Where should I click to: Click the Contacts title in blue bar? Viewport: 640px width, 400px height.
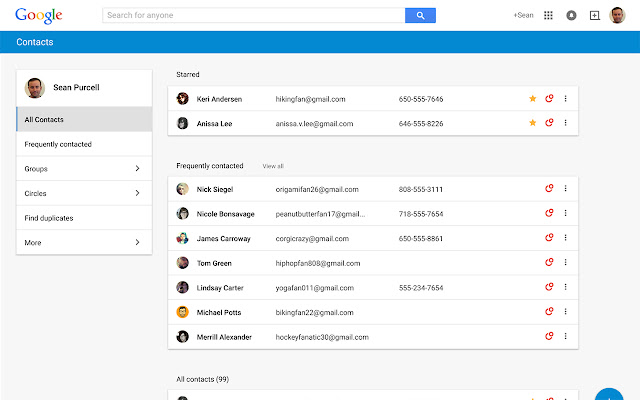click(35, 42)
